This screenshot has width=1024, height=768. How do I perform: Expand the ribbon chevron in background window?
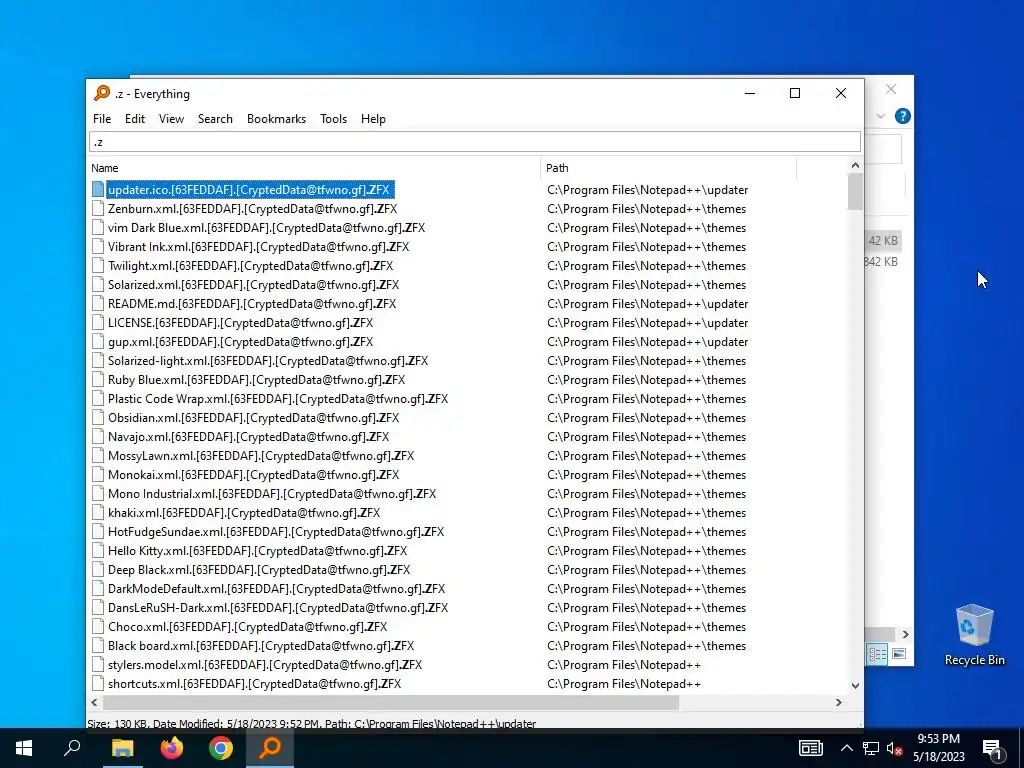(880, 116)
